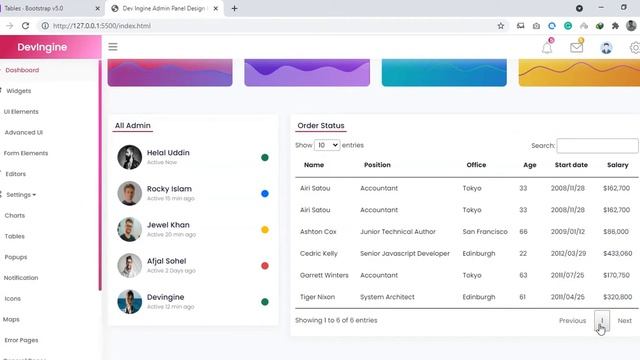Sort table by Salary column
This screenshot has width=640, height=360.
(618, 165)
